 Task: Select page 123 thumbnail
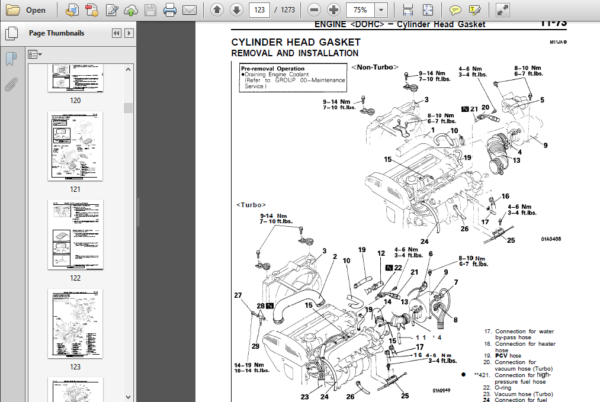(x=75, y=324)
